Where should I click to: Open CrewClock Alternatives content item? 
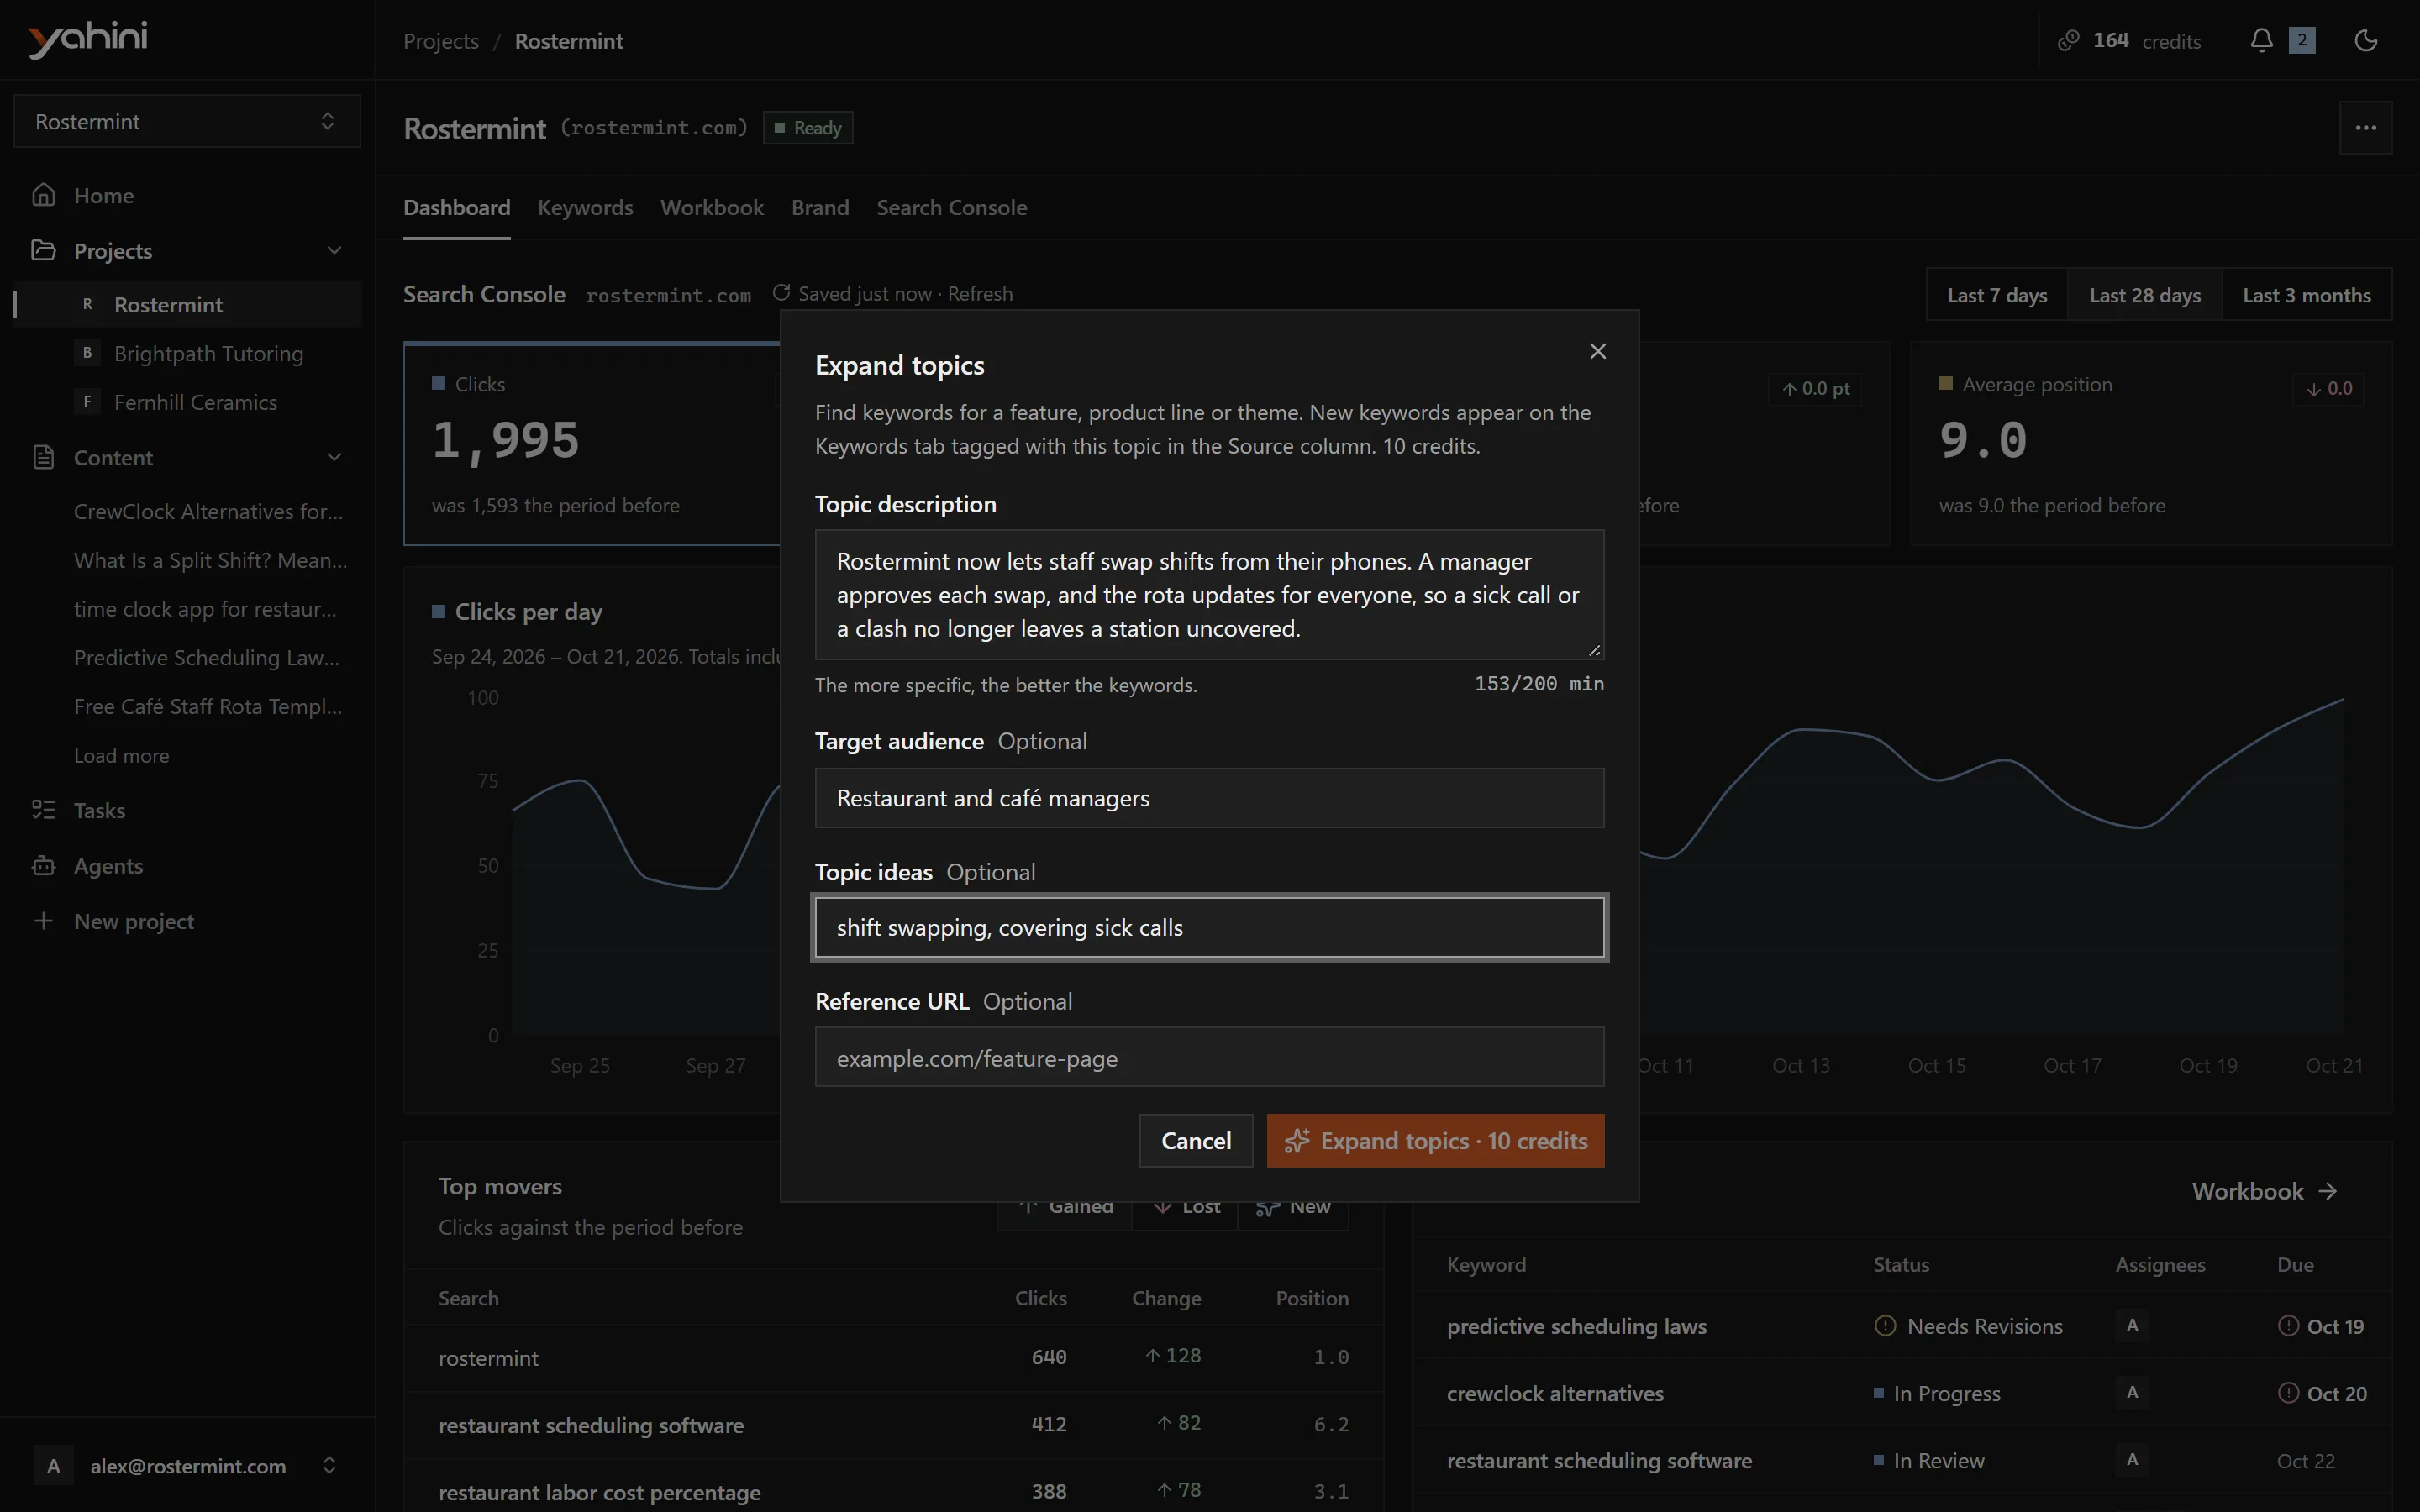[x=208, y=511]
